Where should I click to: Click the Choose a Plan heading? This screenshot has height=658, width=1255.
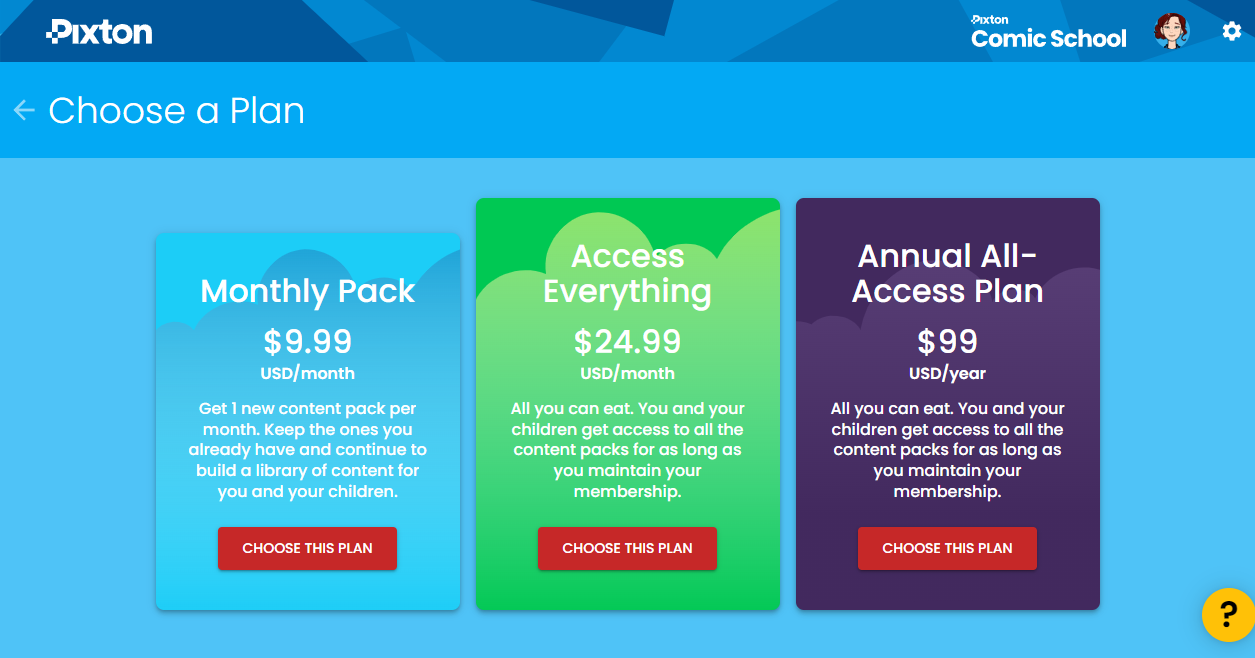coord(177,110)
